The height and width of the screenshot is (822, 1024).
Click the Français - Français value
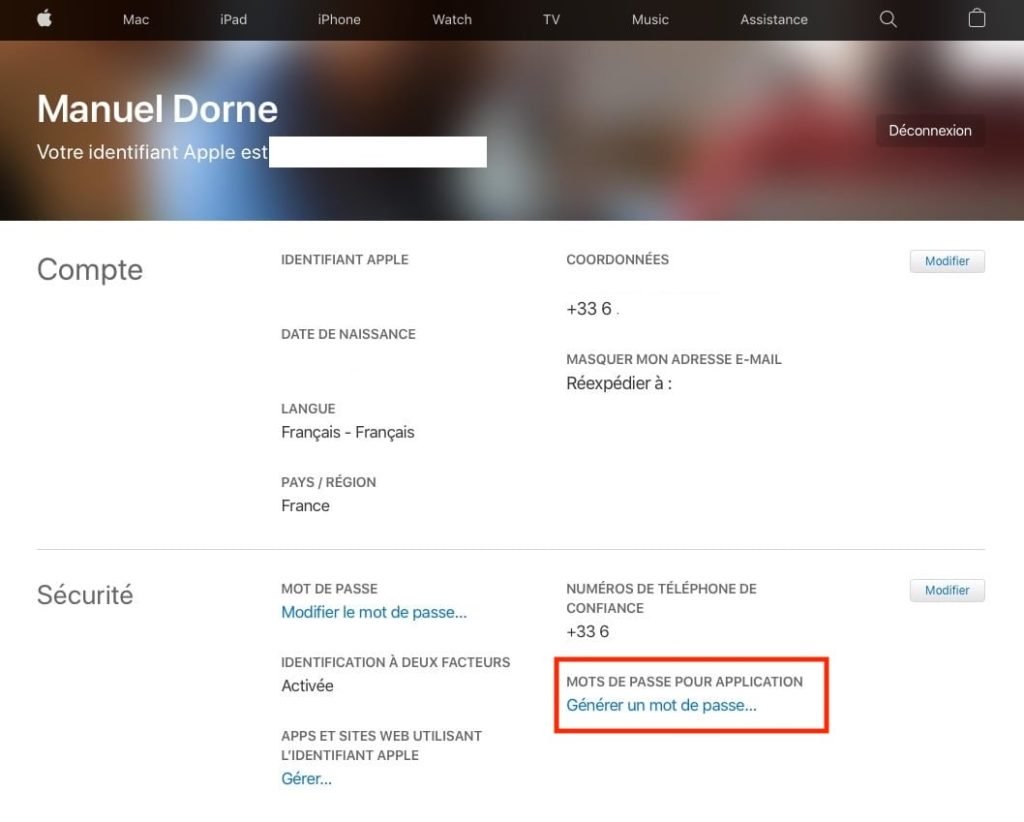347,432
